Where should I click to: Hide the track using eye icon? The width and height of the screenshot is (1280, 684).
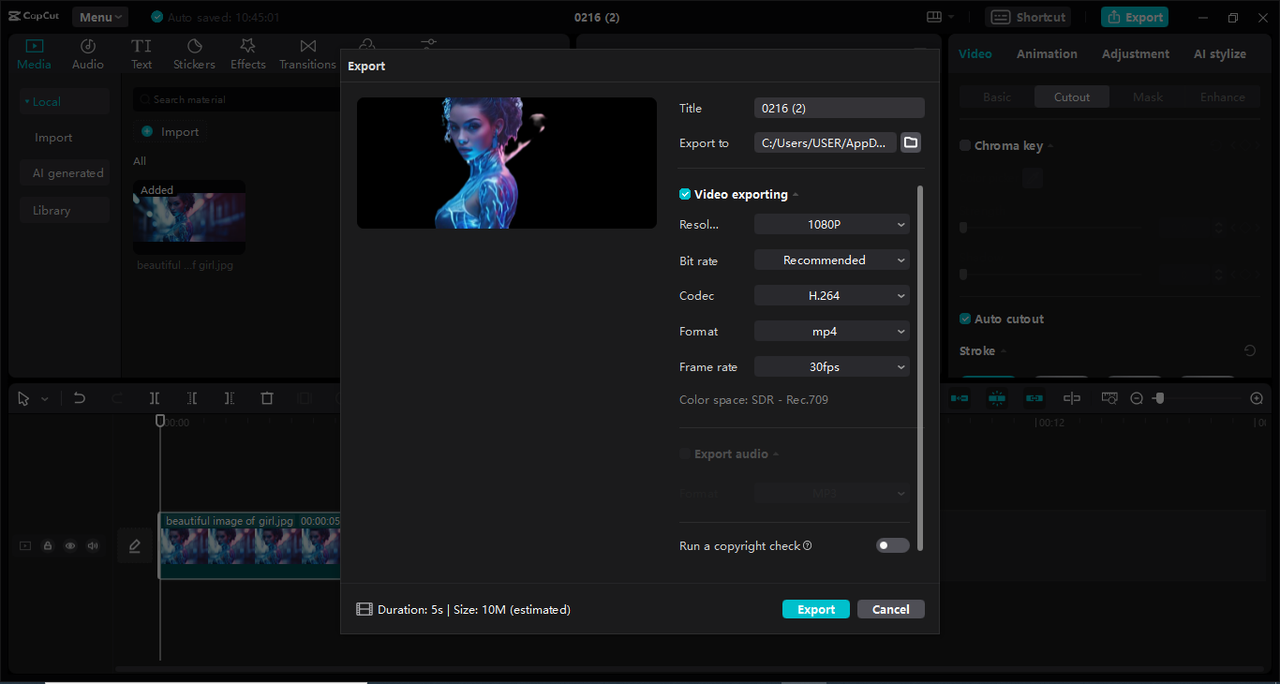coord(70,546)
